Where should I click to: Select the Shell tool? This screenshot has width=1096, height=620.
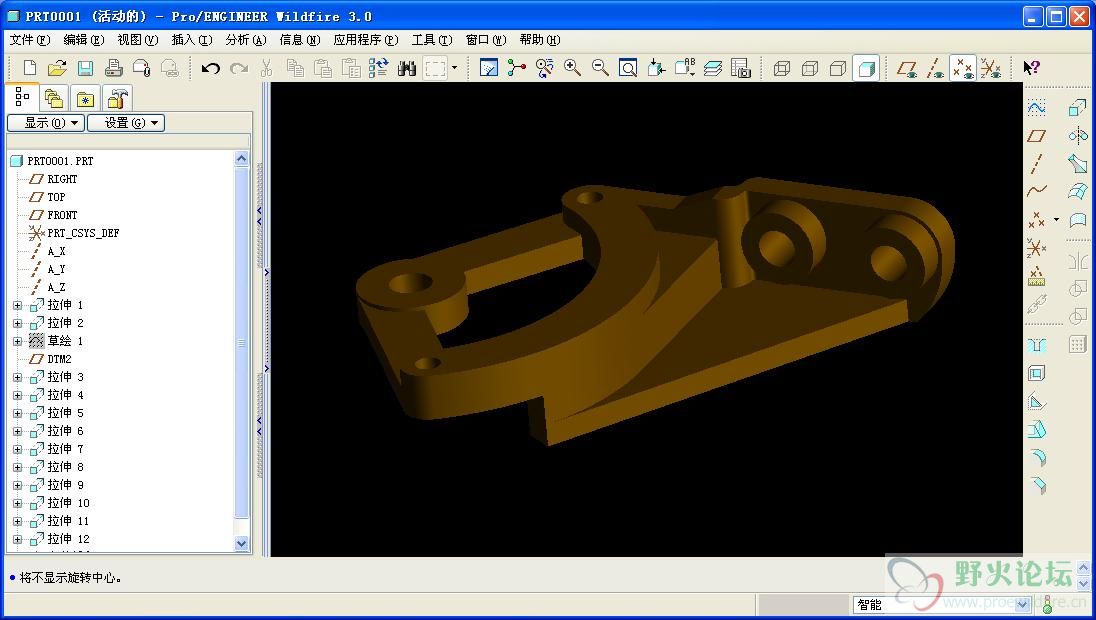1037,373
